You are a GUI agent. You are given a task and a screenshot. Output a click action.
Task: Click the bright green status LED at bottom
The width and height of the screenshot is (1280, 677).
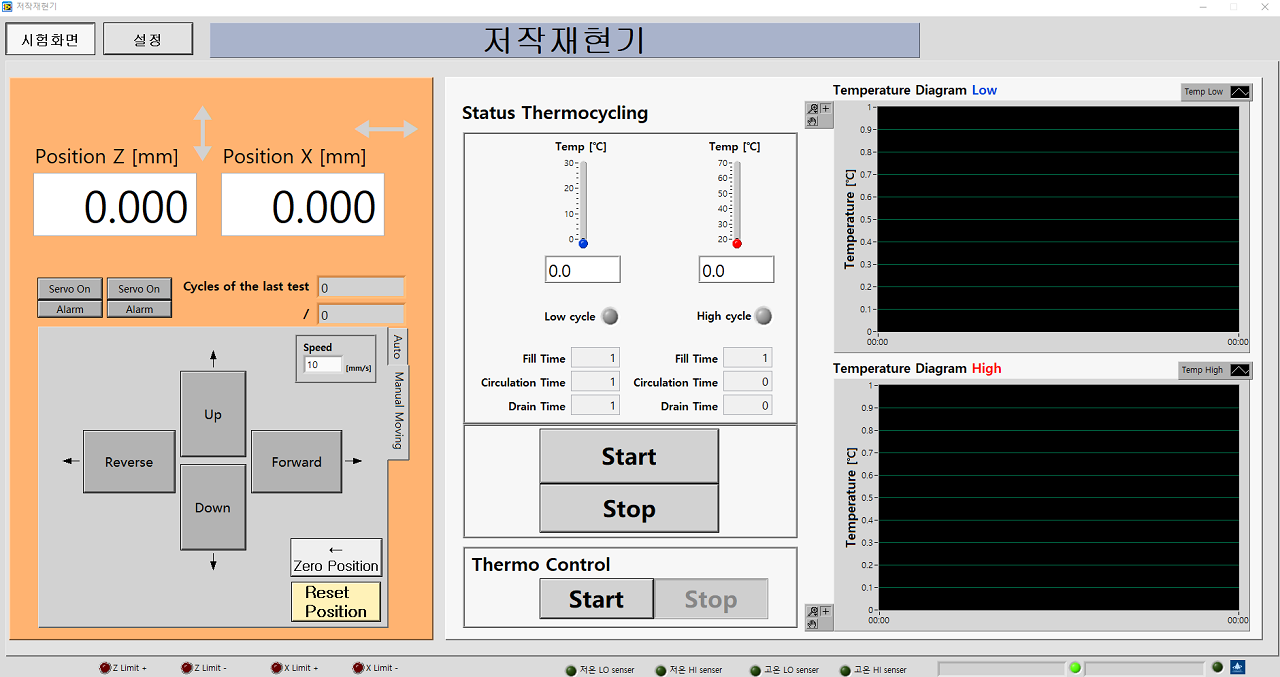(x=1075, y=667)
